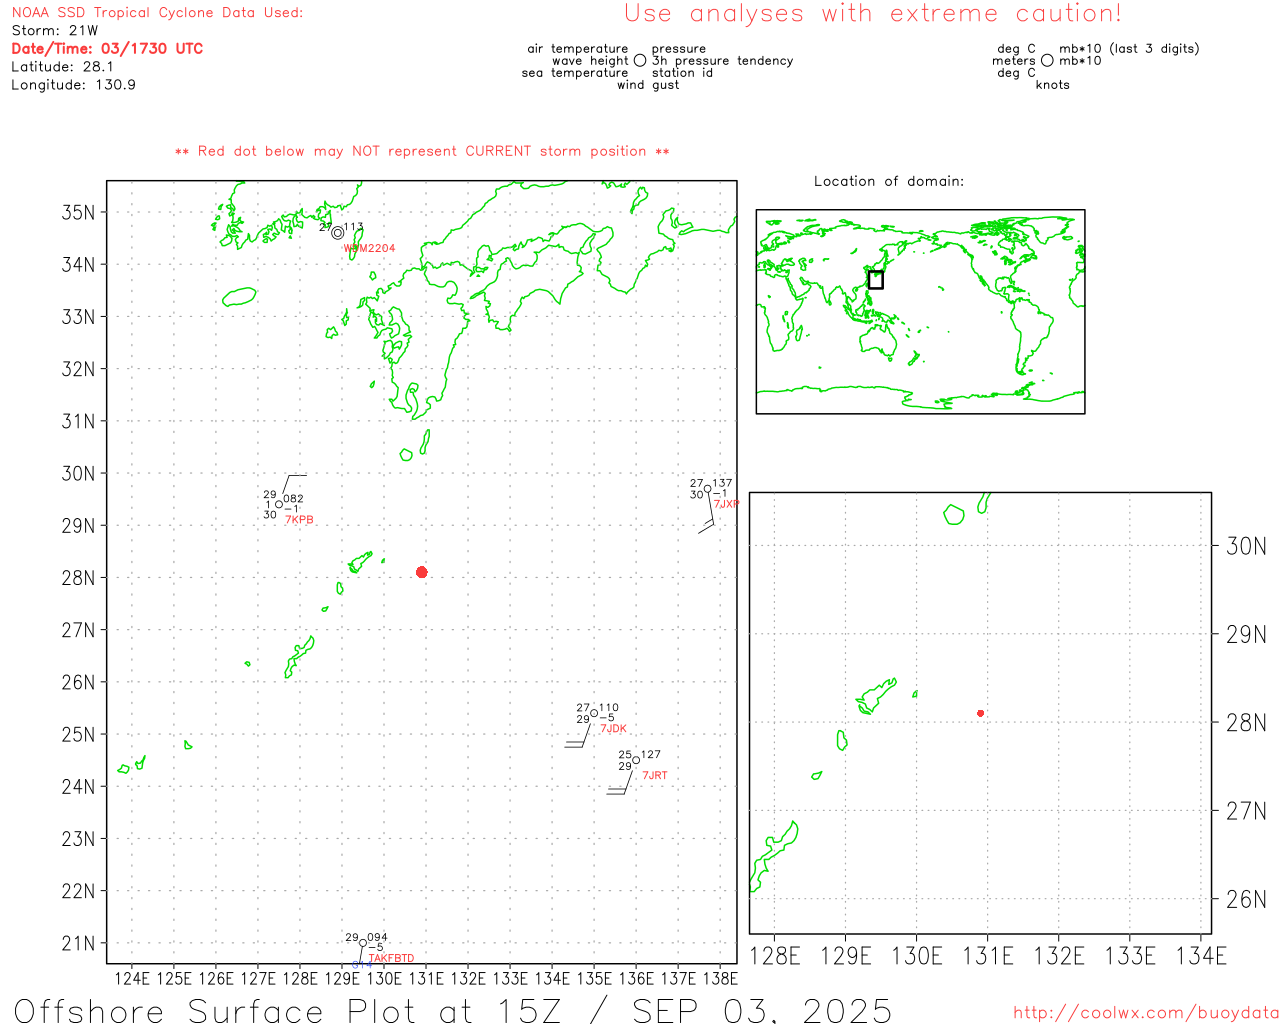Click station circle for 7KPB
The width and height of the screenshot is (1280, 1024).
[279, 504]
